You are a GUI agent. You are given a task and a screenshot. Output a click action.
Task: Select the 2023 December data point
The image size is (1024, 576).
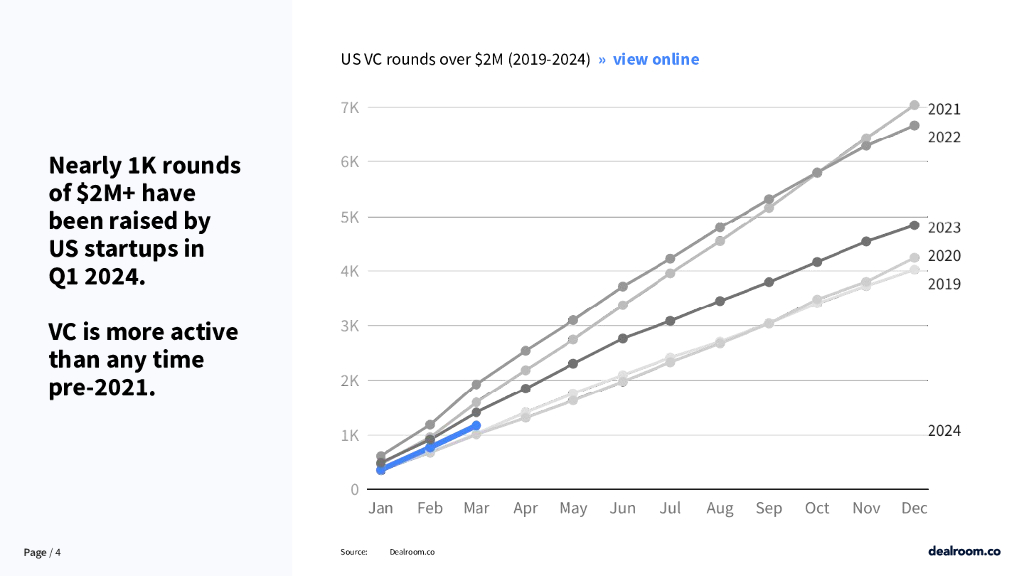click(x=914, y=225)
